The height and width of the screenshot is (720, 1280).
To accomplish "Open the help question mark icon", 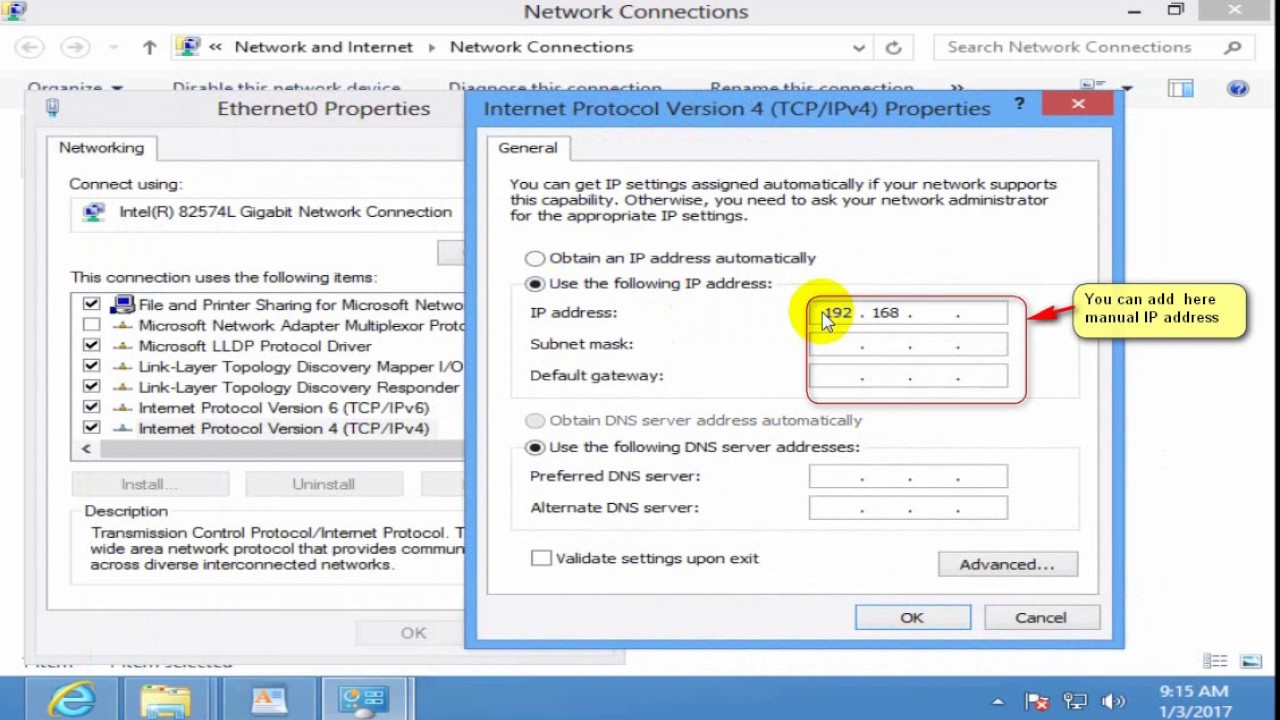I will pyautogui.click(x=1238, y=88).
